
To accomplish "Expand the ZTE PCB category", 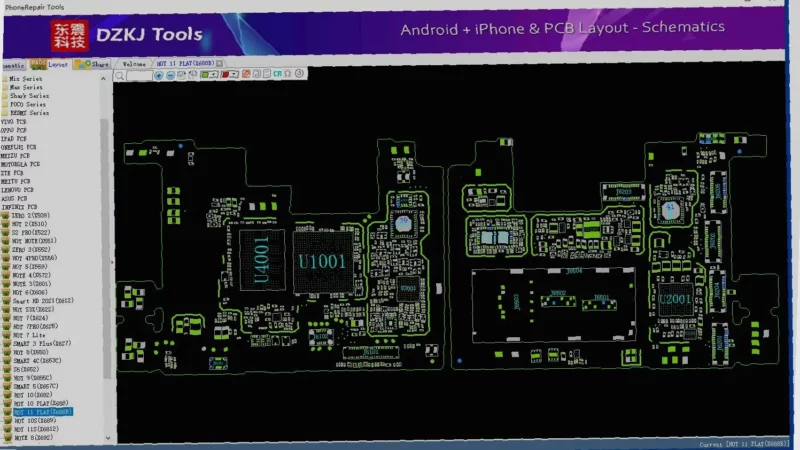I will [x=12, y=173].
